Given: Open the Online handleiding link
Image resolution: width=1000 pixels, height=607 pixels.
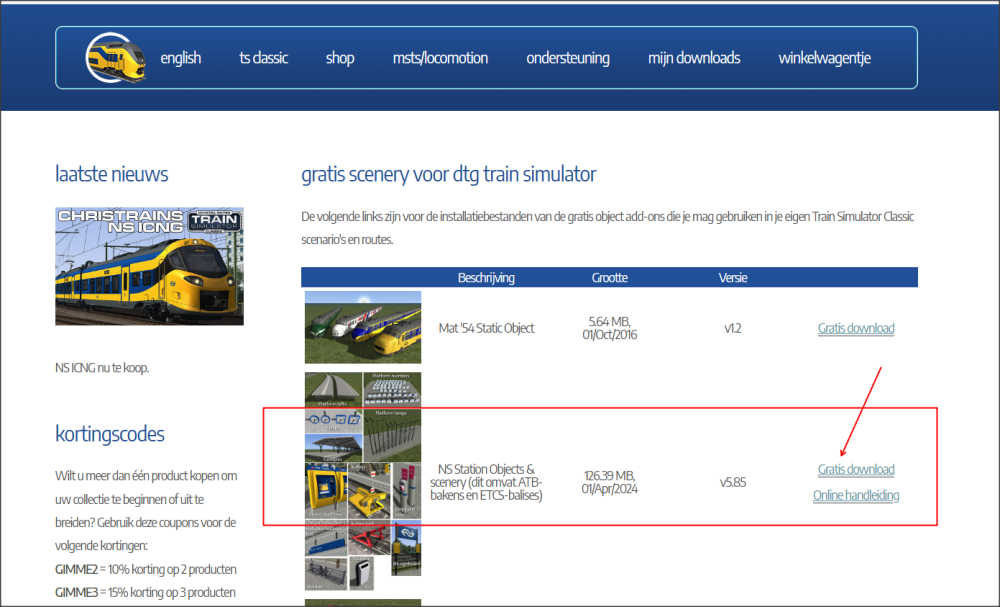Looking at the screenshot, I should click(856, 496).
